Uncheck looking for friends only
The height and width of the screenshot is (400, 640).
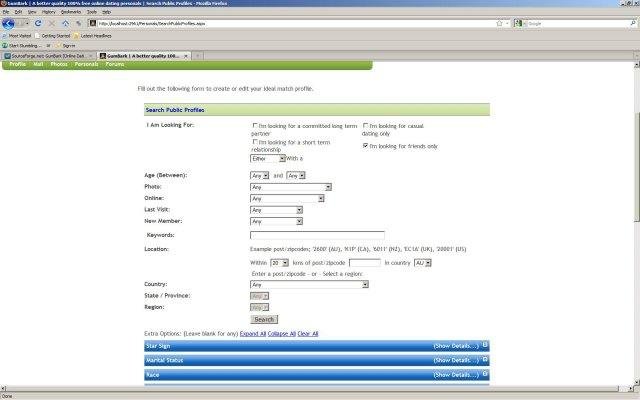tap(365, 146)
